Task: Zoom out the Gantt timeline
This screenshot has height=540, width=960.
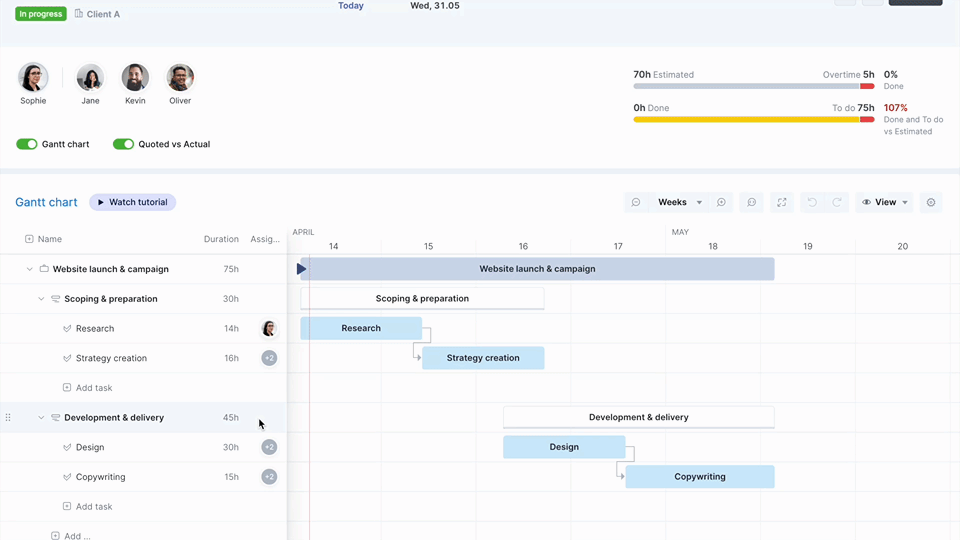Action: pos(636,202)
